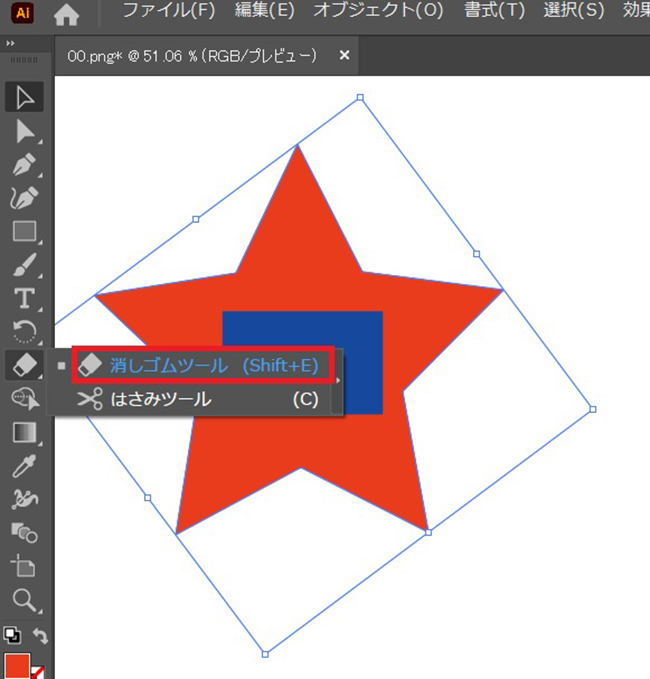Click the red Fill color swatch
Screen dimensions: 650x679
coord(17,666)
